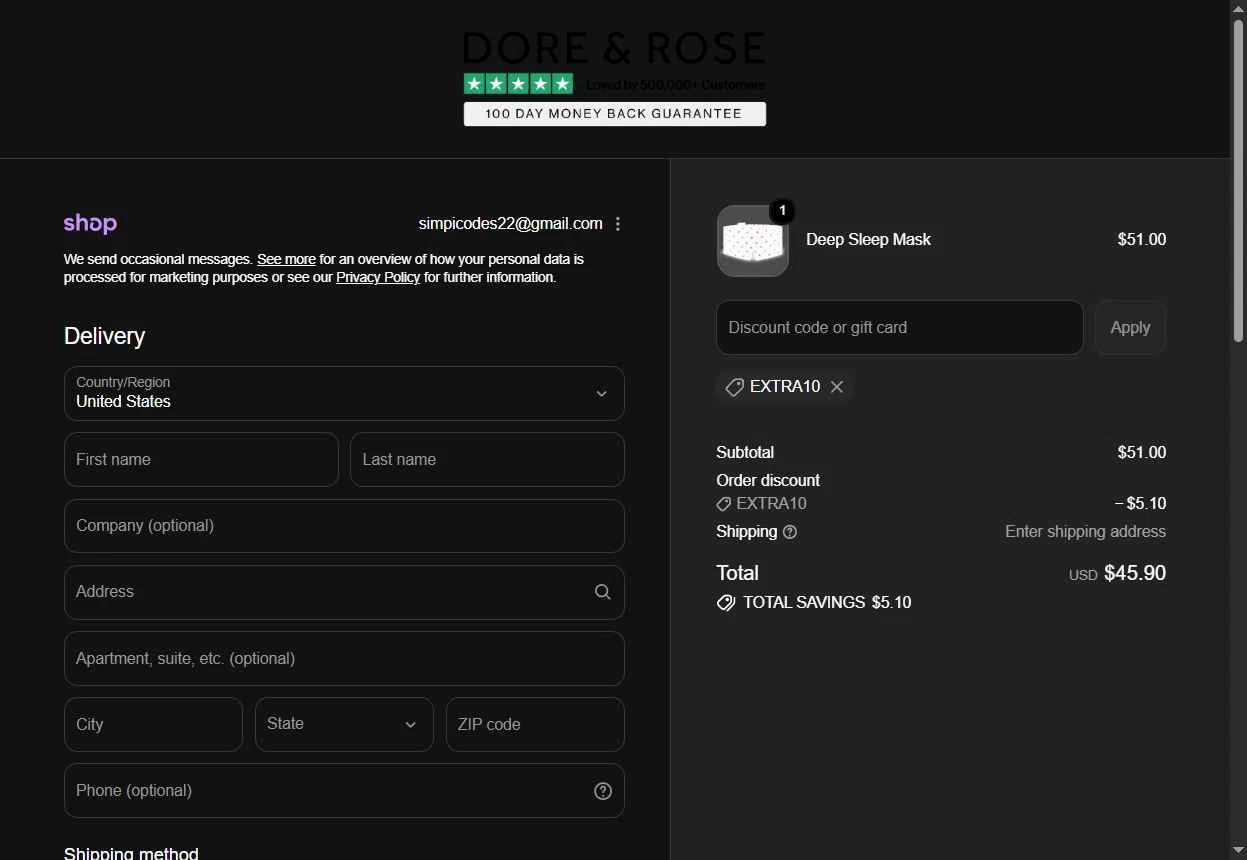Screen dimensions: 1247x860
Task: Select the Apartment, suite field
Action: click(344, 658)
